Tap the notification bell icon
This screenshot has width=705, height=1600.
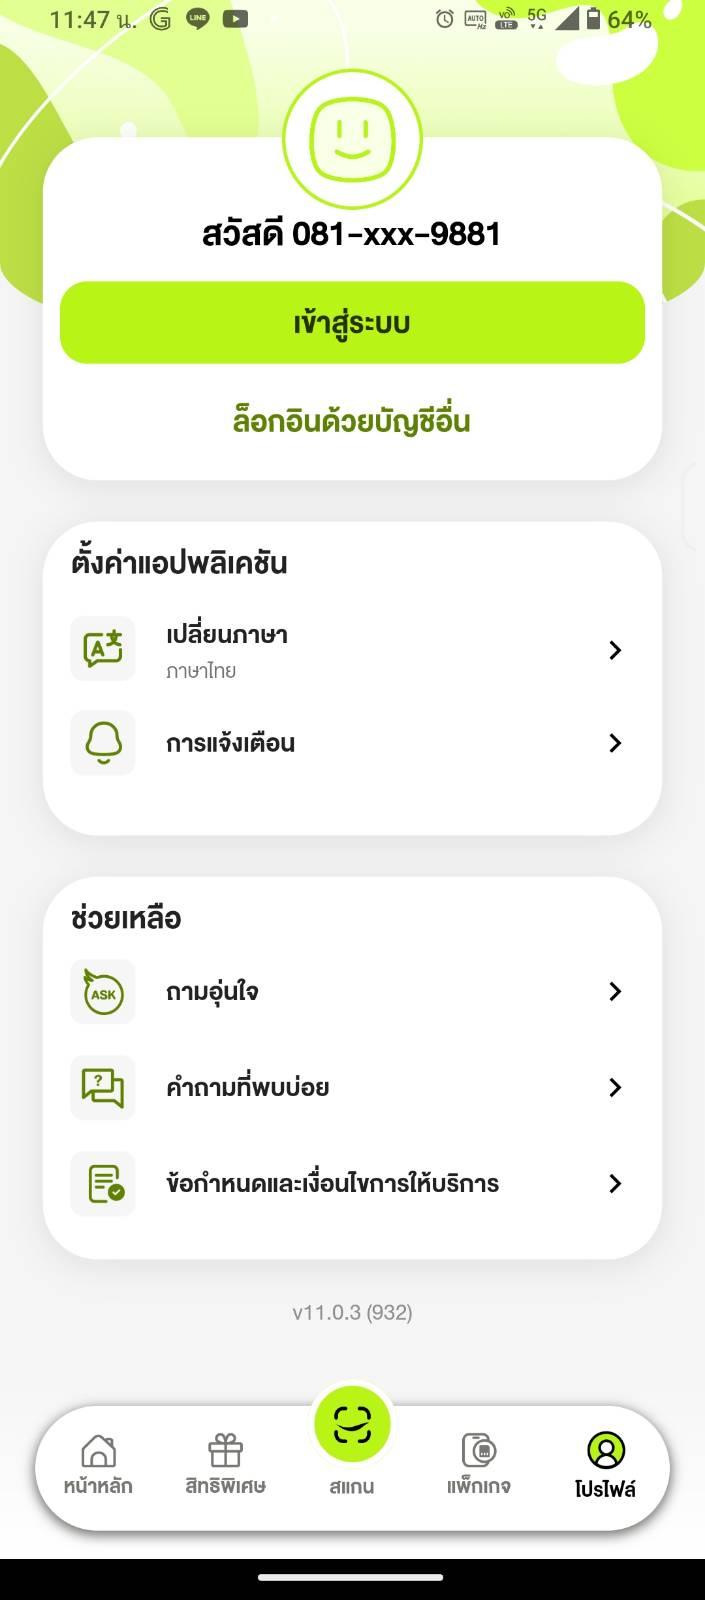point(103,743)
